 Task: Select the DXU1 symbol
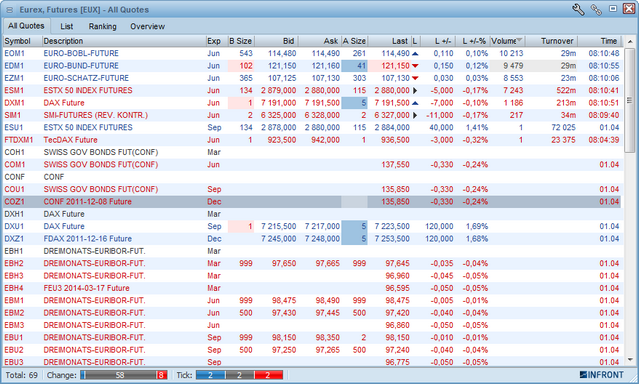pyautogui.click(x=14, y=226)
